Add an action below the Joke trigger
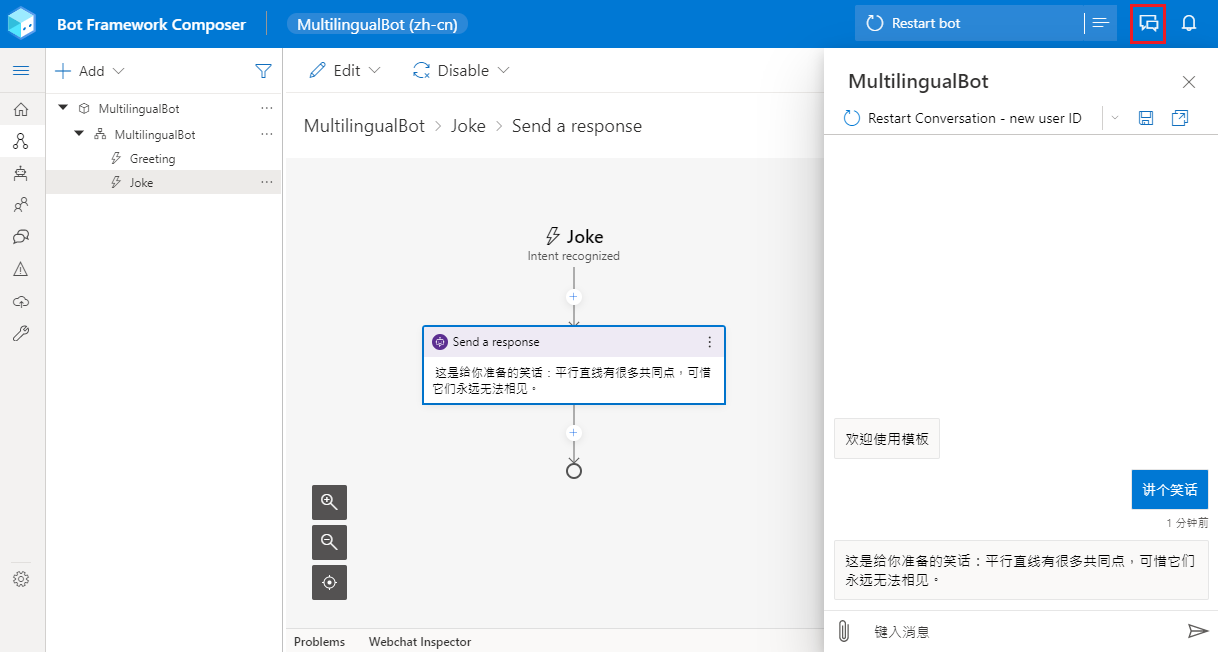 pyautogui.click(x=574, y=297)
